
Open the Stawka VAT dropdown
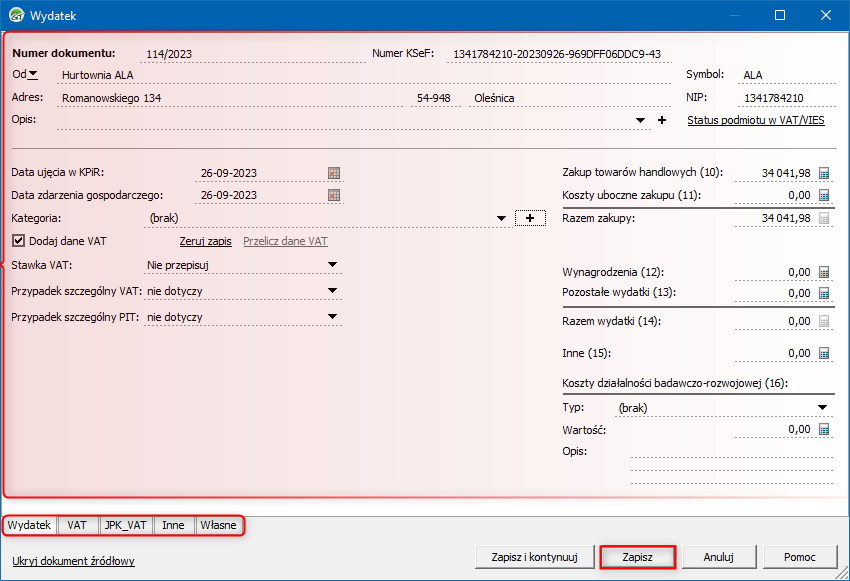[332, 264]
